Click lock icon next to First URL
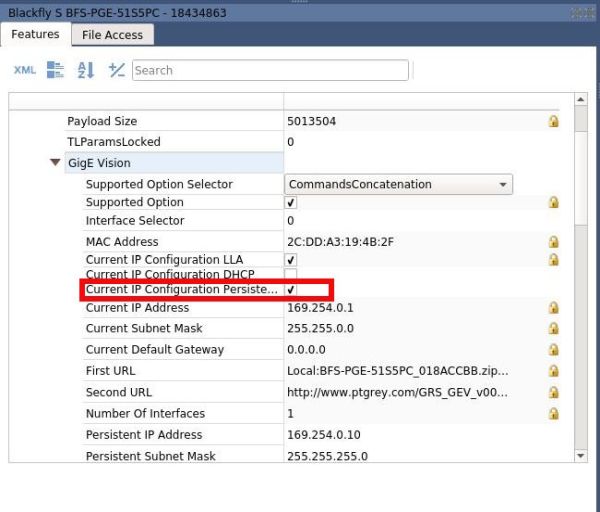Screen dimensions: 600x512 pyautogui.click(x=553, y=370)
